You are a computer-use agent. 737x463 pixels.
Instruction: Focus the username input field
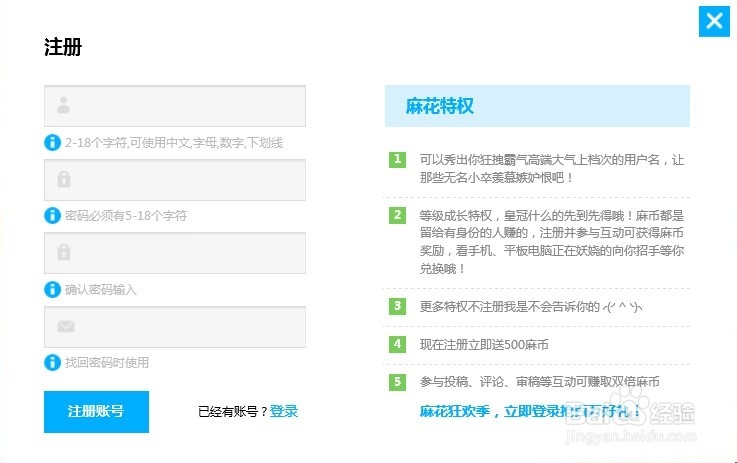[x=185, y=105]
